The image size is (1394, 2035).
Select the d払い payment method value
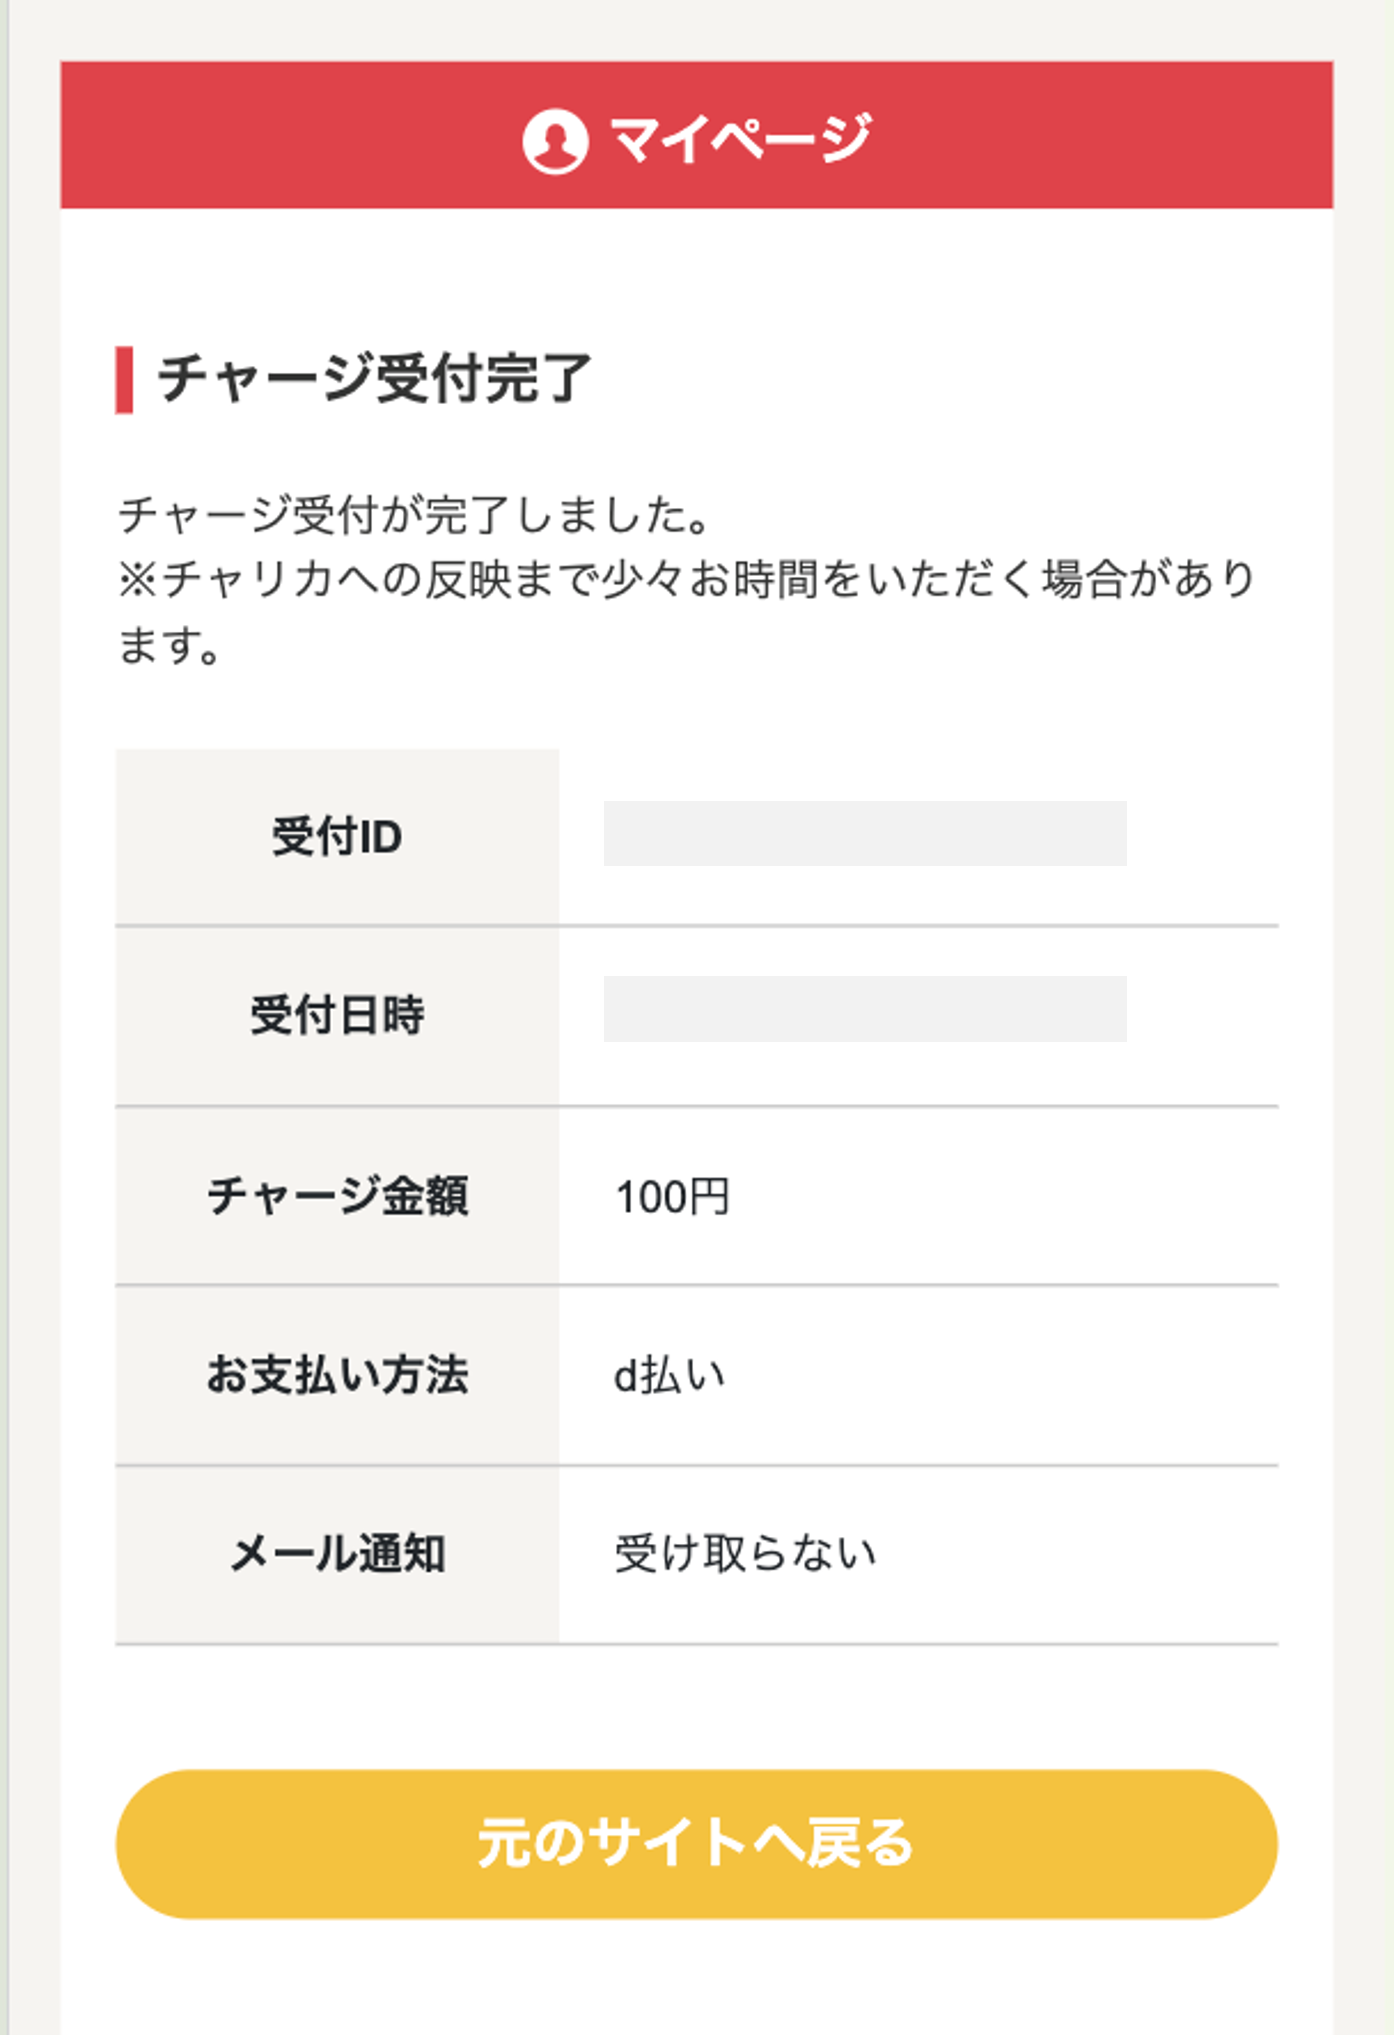click(x=669, y=1376)
